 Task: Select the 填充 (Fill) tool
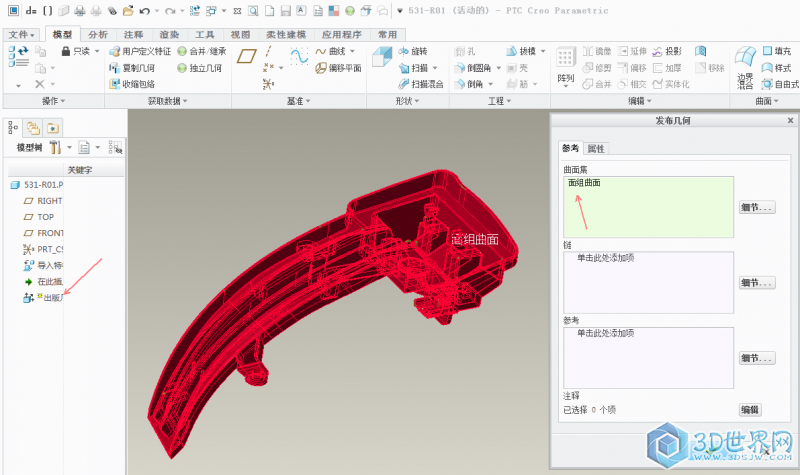[778, 51]
